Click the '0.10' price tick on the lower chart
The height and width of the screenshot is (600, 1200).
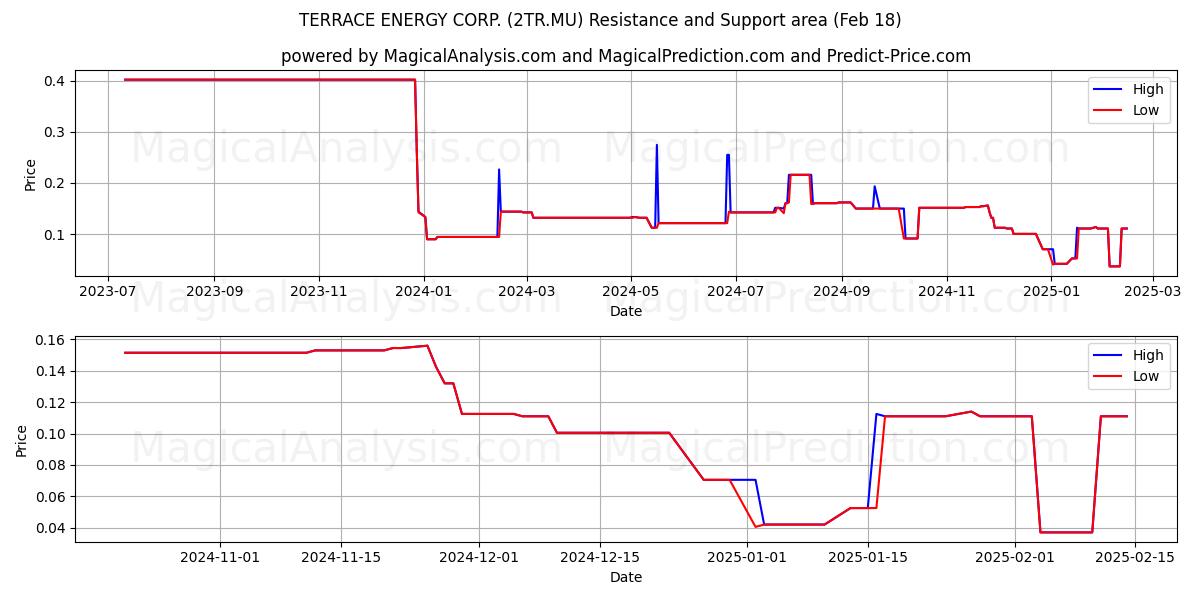52,434
